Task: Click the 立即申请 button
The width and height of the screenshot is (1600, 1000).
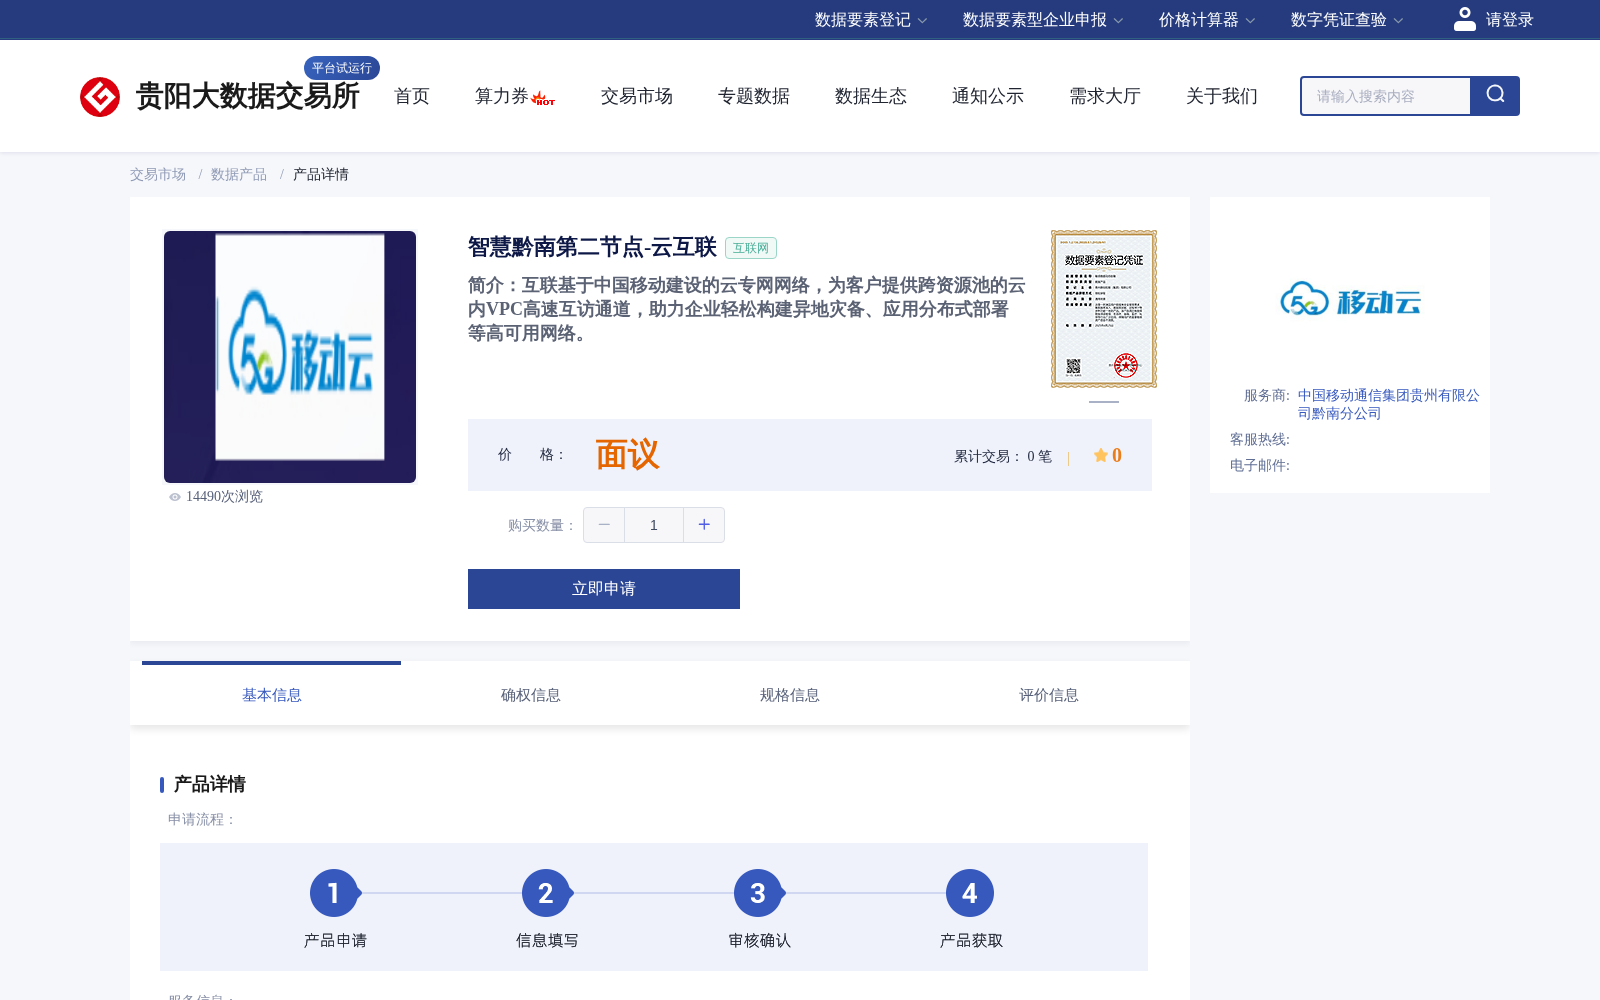Action: (x=604, y=589)
